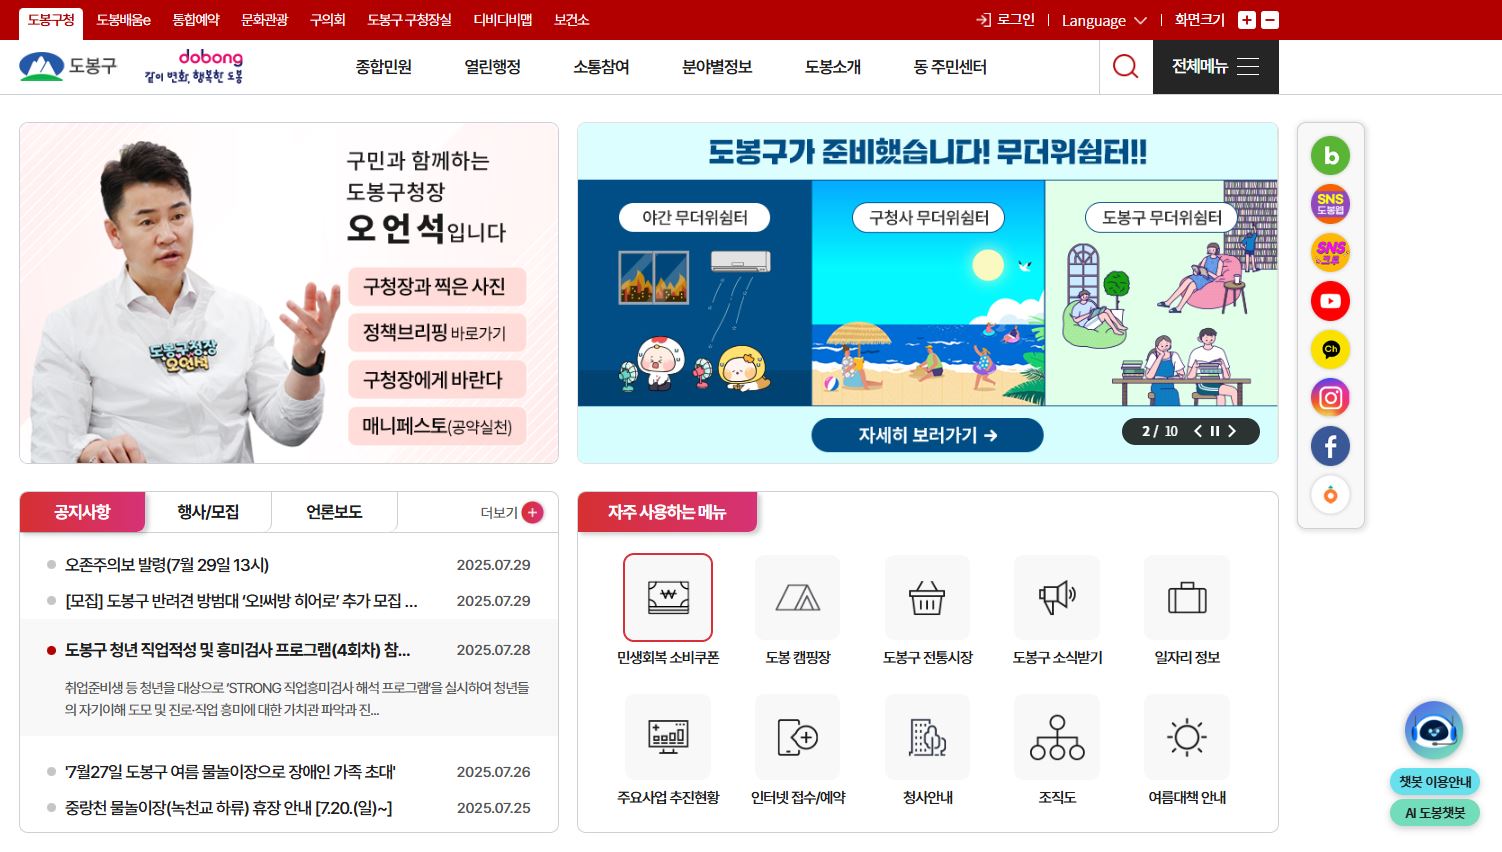The width and height of the screenshot is (1502, 852).
Task: Open 일자리 정보 briefcase icon
Action: [x=1187, y=597]
